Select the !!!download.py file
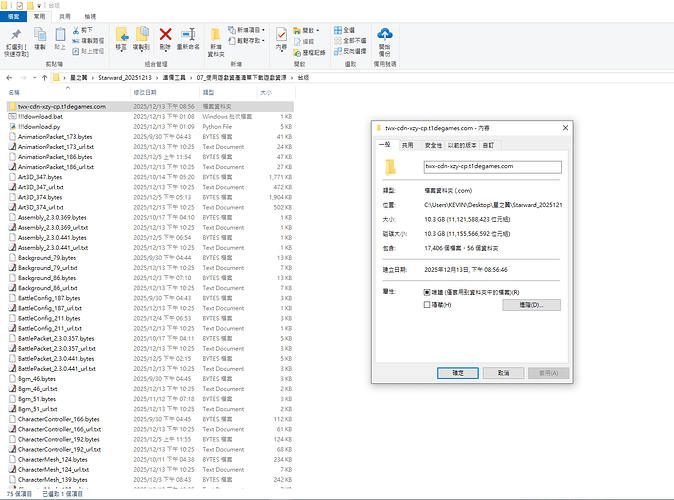The height and width of the screenshot is (500, 674). click(x=42, y=128)
